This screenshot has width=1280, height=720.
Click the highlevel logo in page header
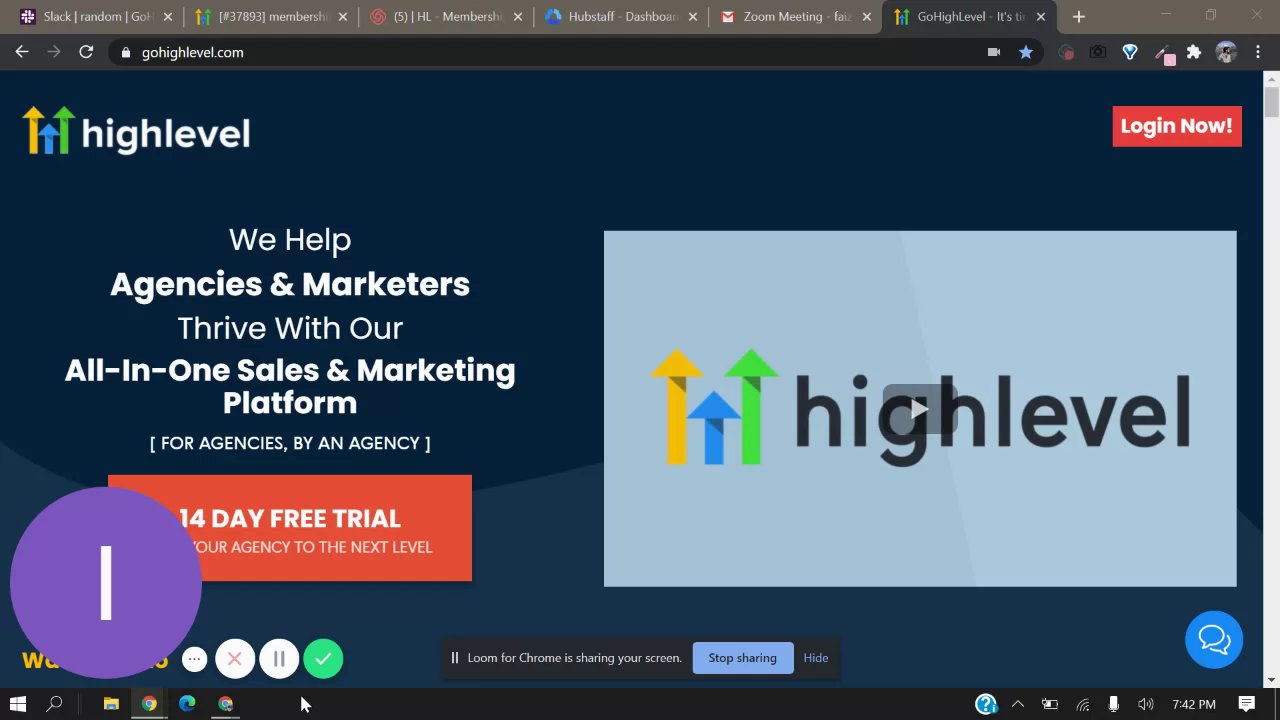point(136,131)
